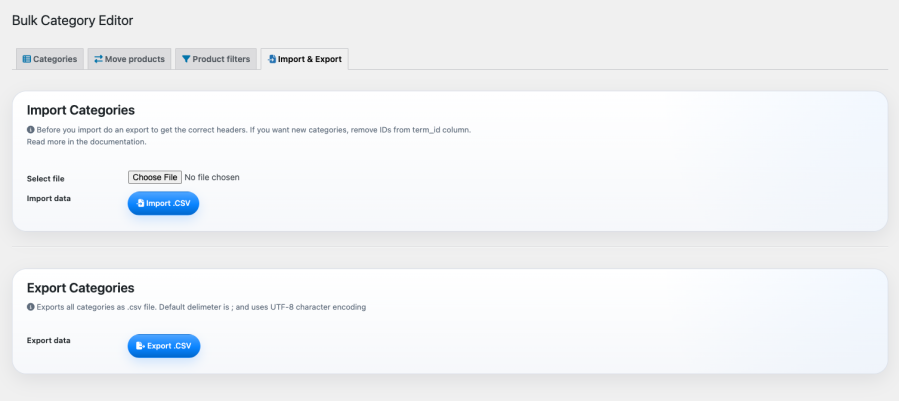Click the 'Export data' label
Screen dimensions: 899x401
click(49, 340)
